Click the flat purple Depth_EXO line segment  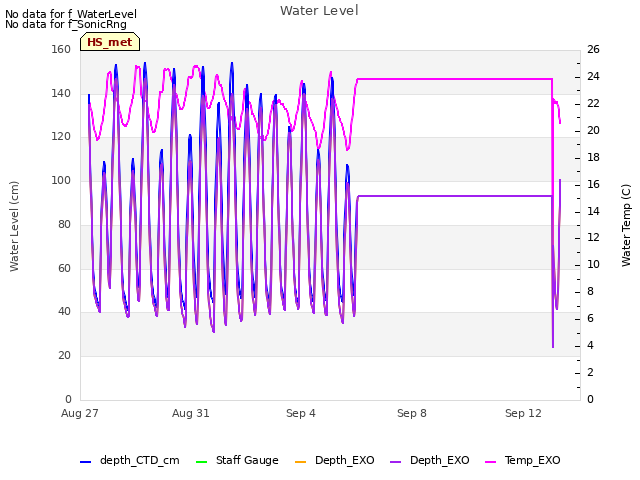point(455,196)
